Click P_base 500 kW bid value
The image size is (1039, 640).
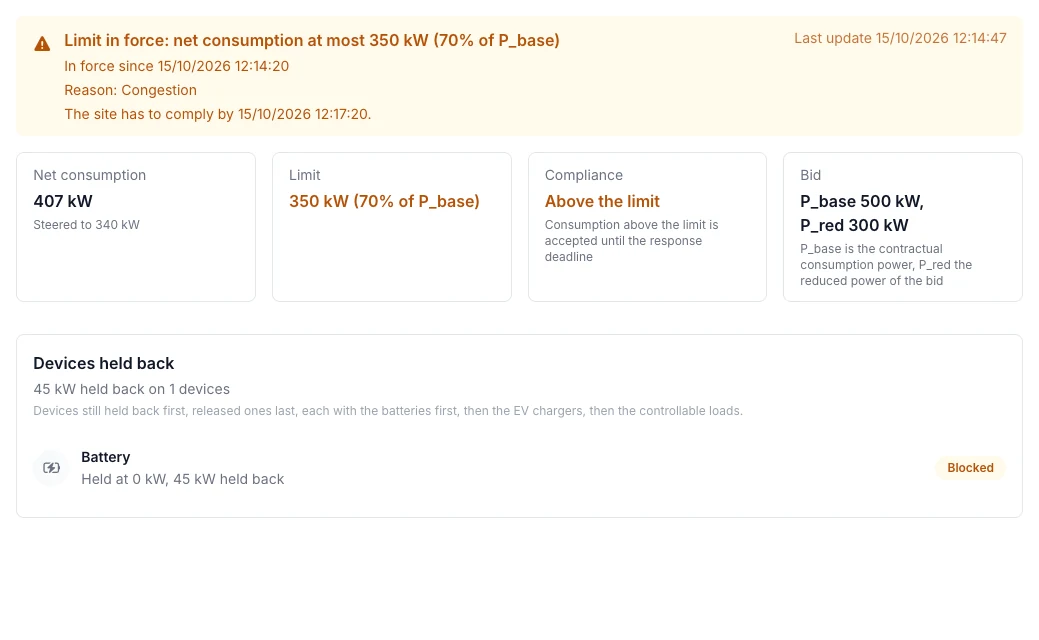point(861,201)
